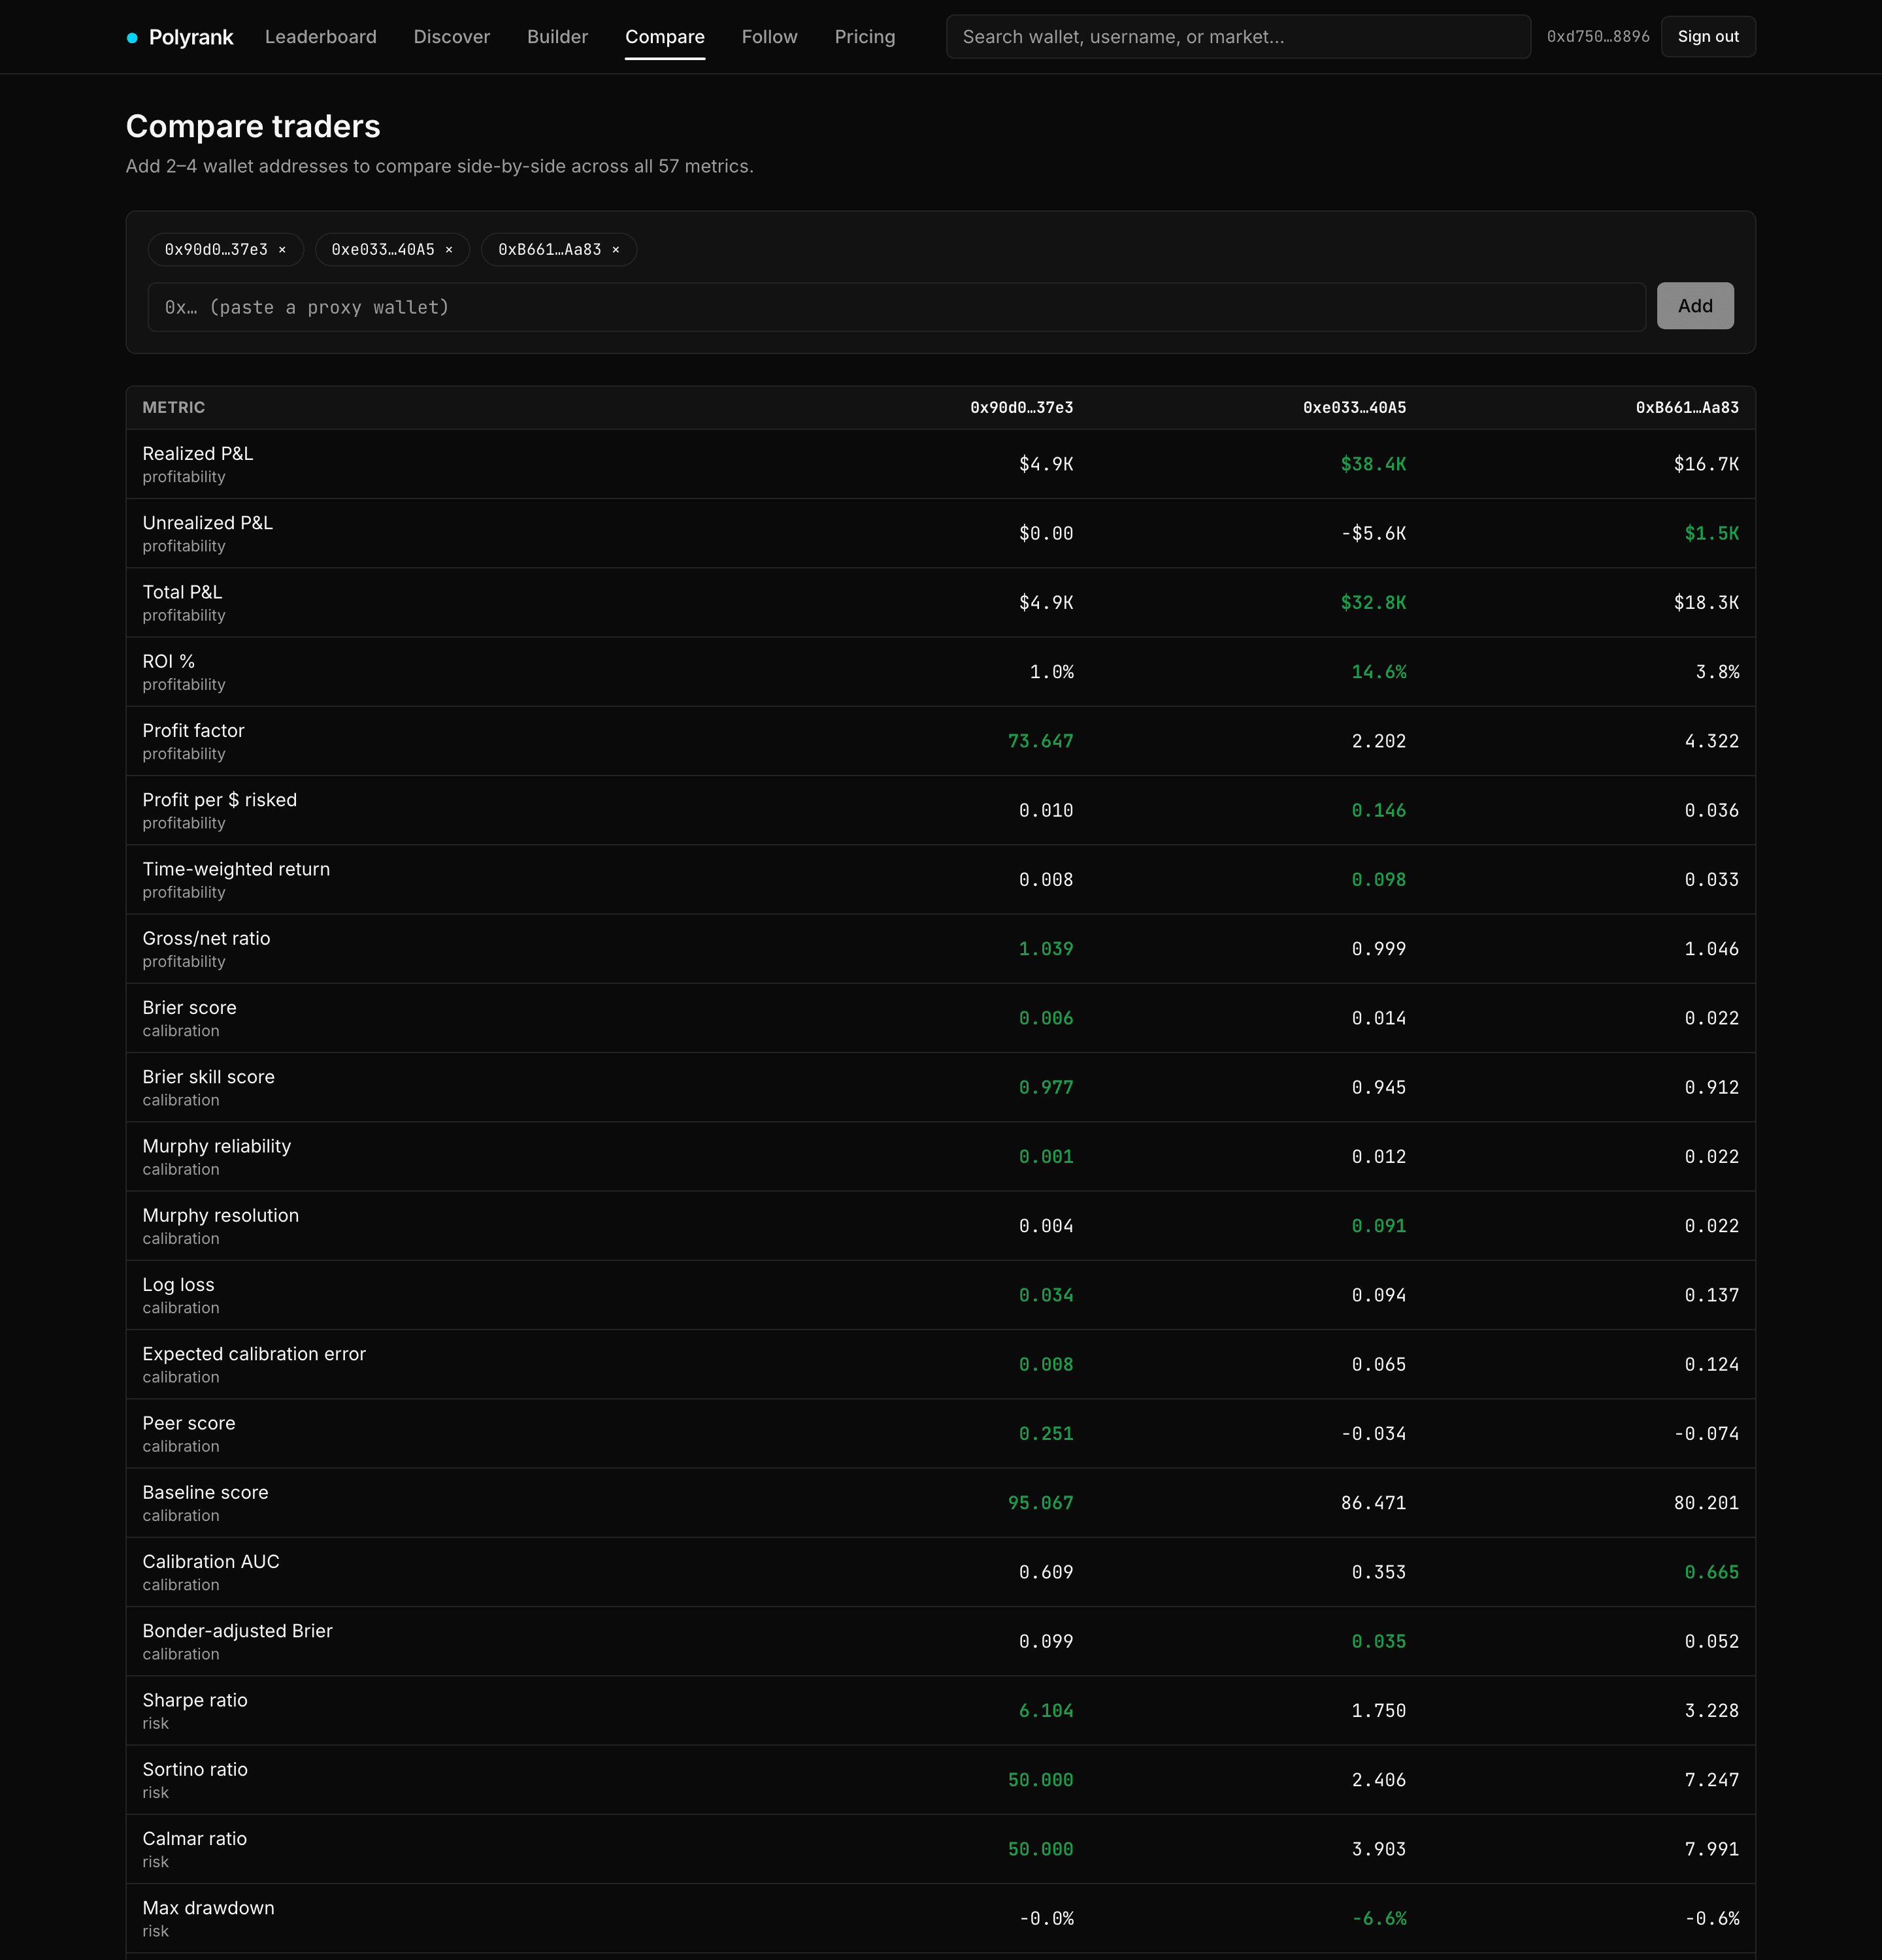Click the 0.091 Murphy resolution value
Screen dimensions: 1882x1960
point(1379,1226)
